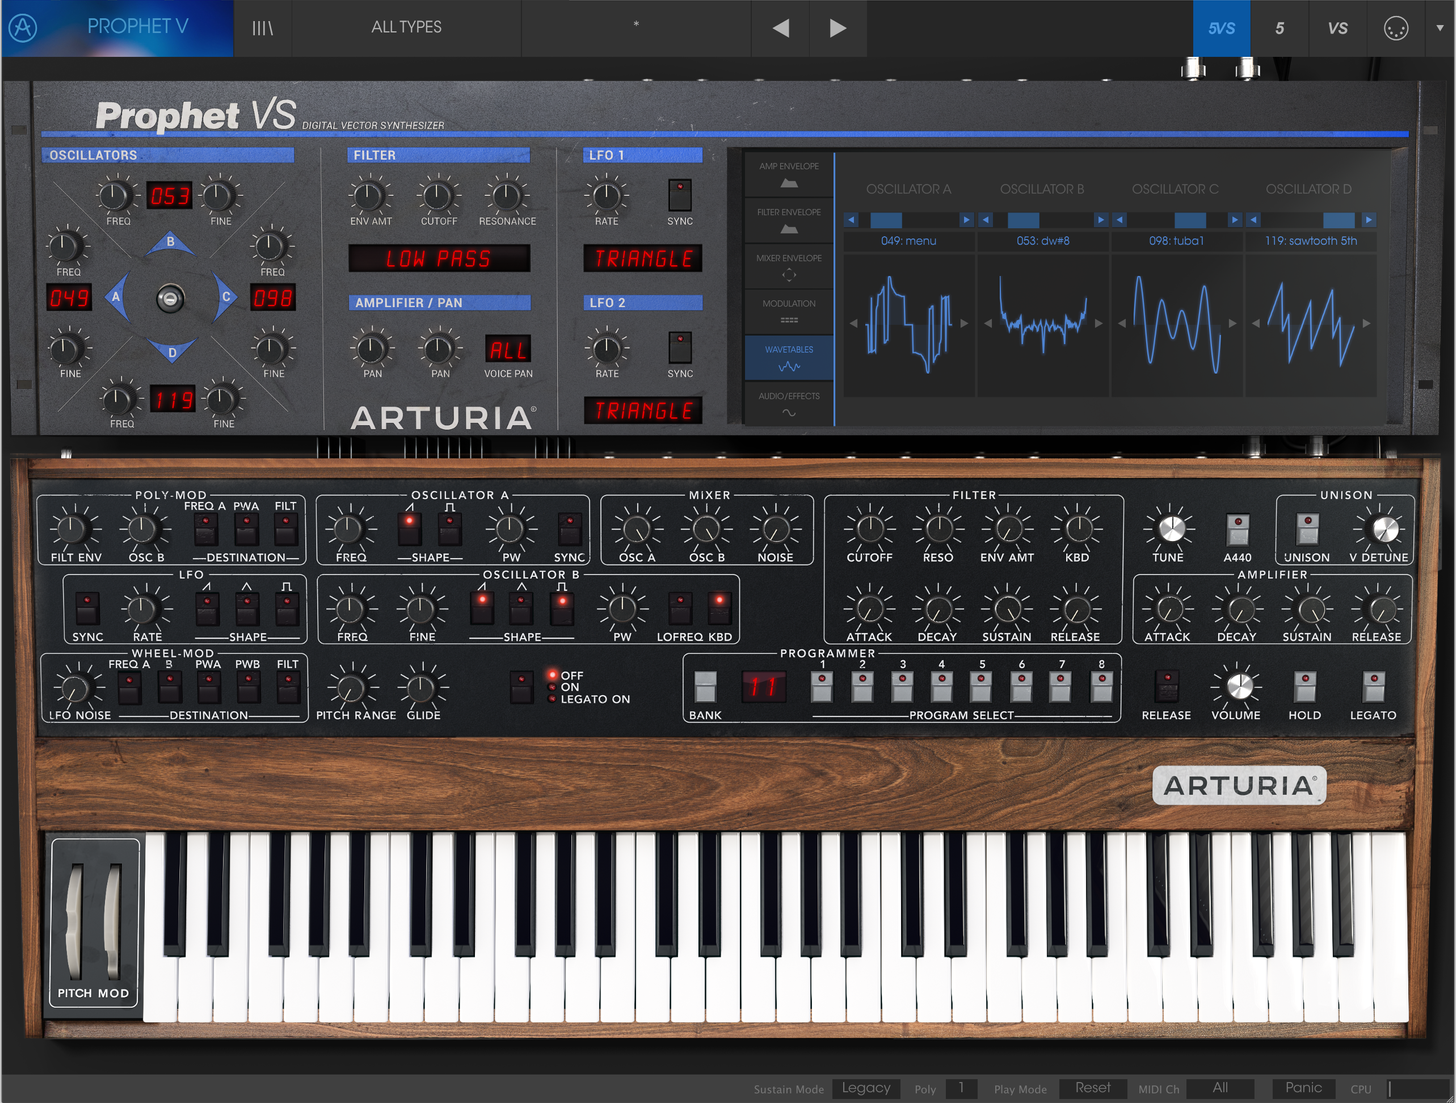Viewport: 1456px width, 1103px height.
Task: Switch to the Prophet 5 view tab
Action: (x=1279, y=28)
